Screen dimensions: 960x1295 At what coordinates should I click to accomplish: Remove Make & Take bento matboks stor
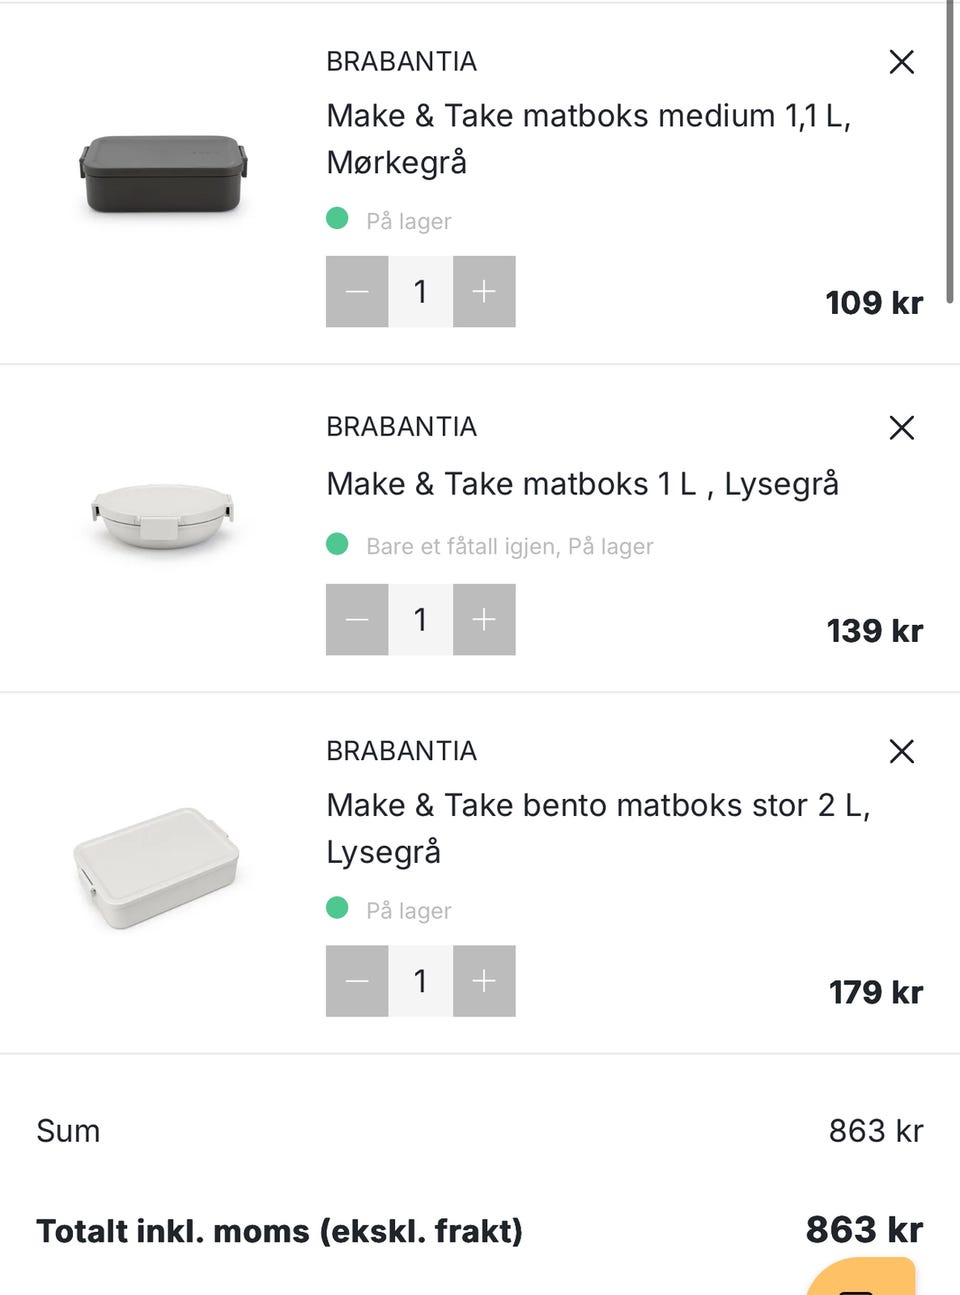901,752
